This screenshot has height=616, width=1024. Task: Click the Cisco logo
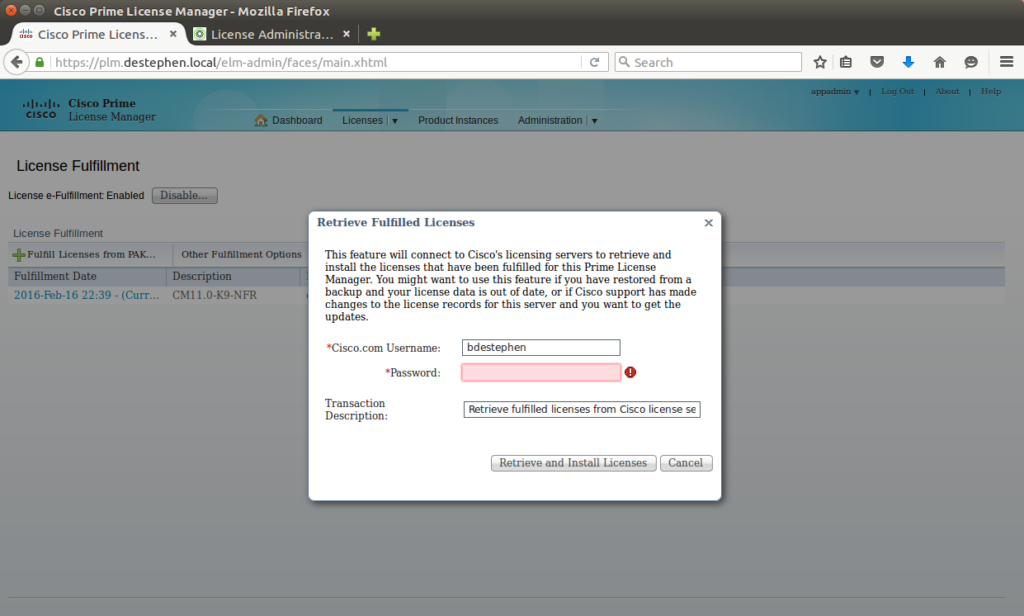[40, 109]
